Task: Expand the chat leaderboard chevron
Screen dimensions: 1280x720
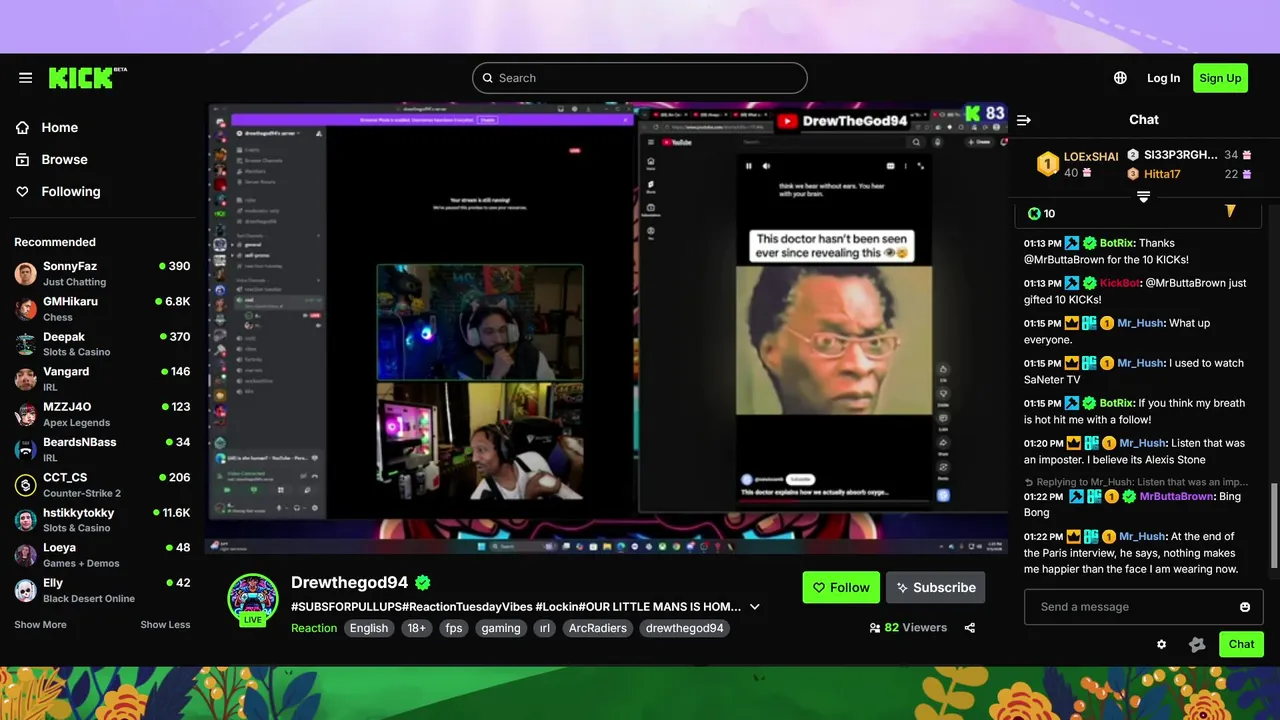Action: tap(1144, 197)
